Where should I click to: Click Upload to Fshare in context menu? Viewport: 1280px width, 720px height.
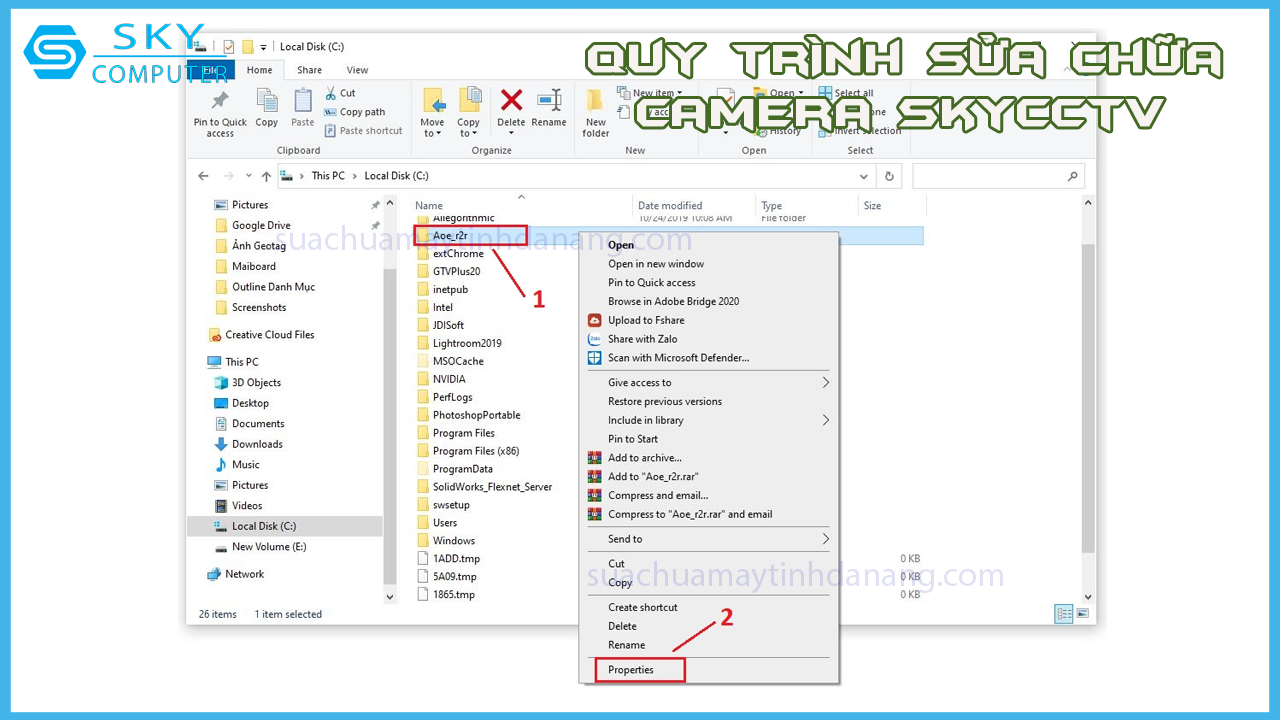pos(646,320)
